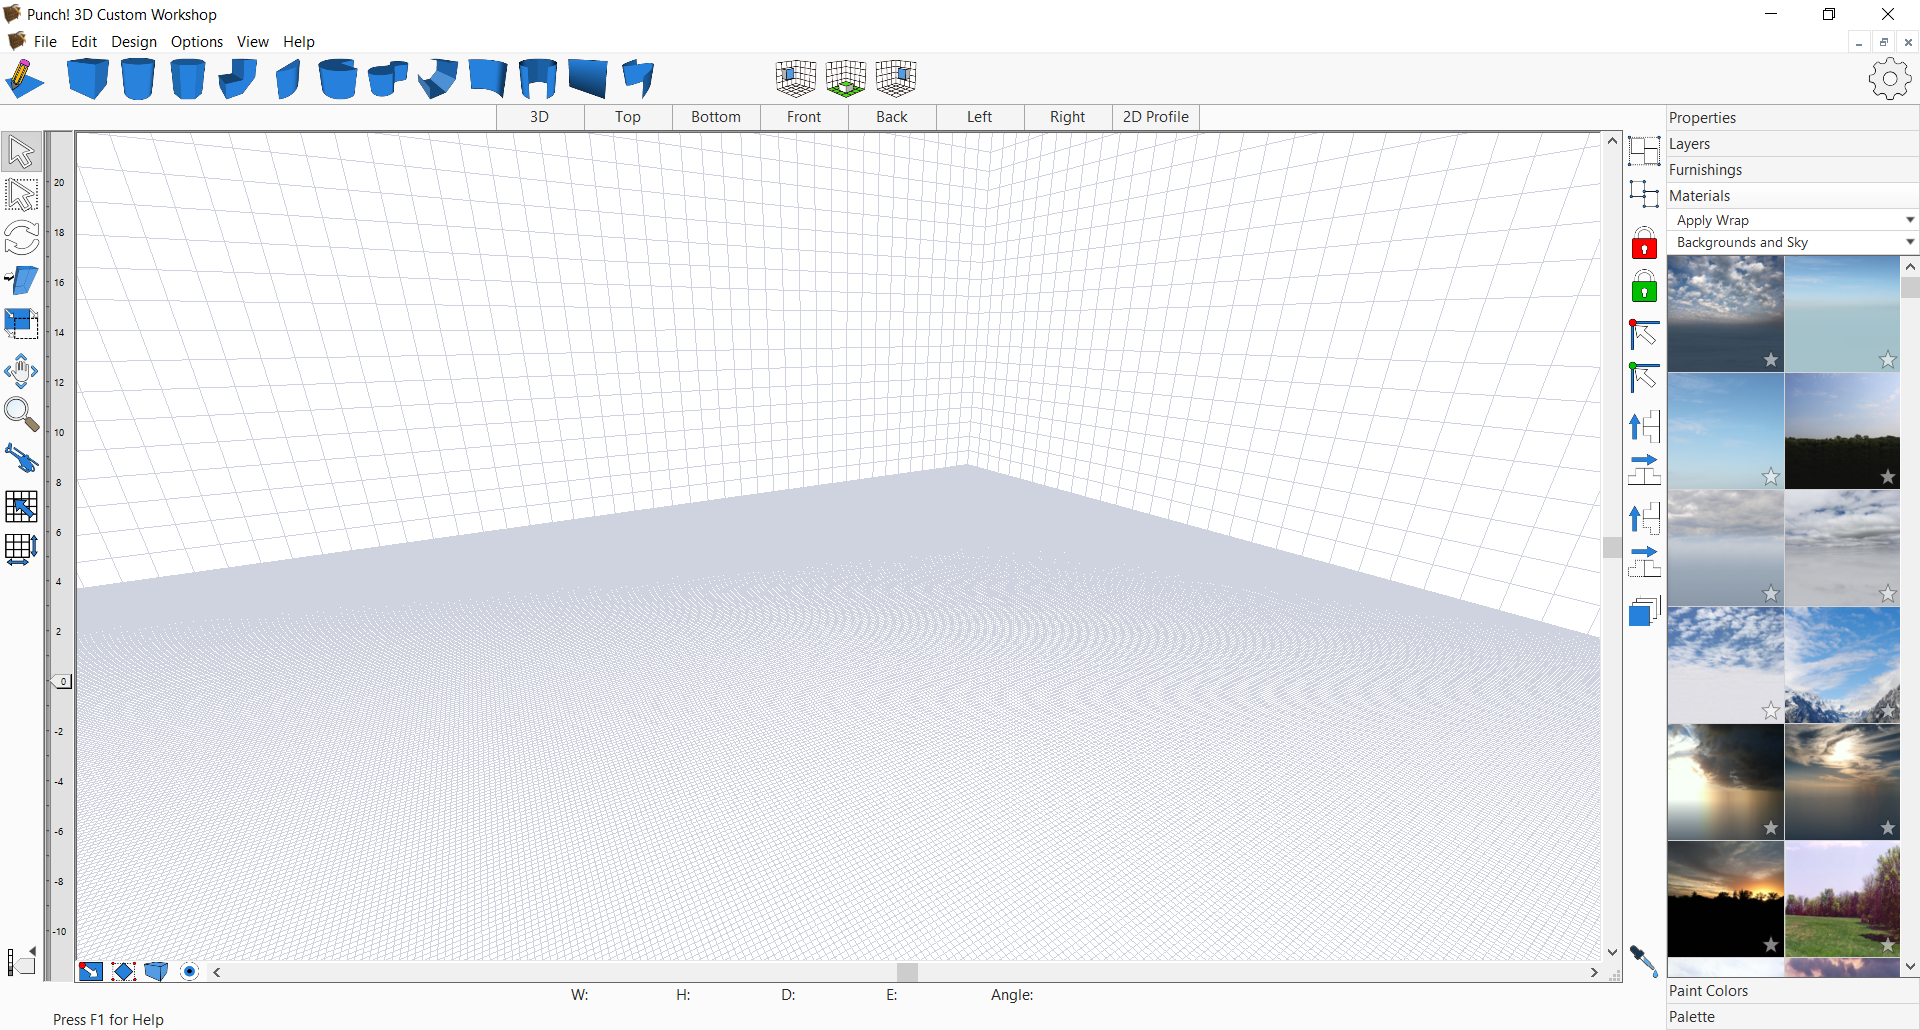Click the left-wall grid view icon
Viewport: 1920px width, 1030px height.
796,78
